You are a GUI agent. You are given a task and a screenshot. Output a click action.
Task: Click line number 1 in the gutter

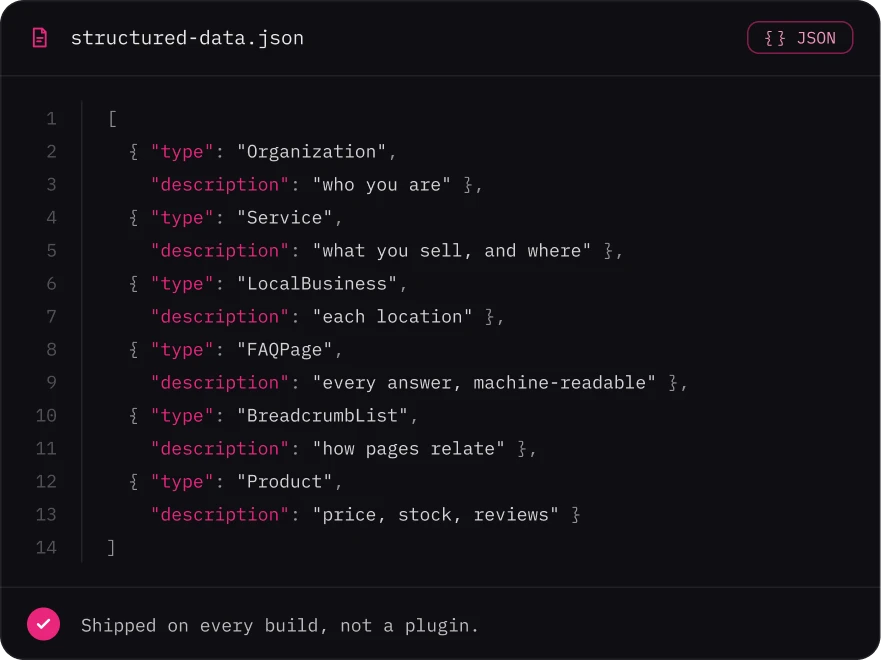click(x=51, y=119)
